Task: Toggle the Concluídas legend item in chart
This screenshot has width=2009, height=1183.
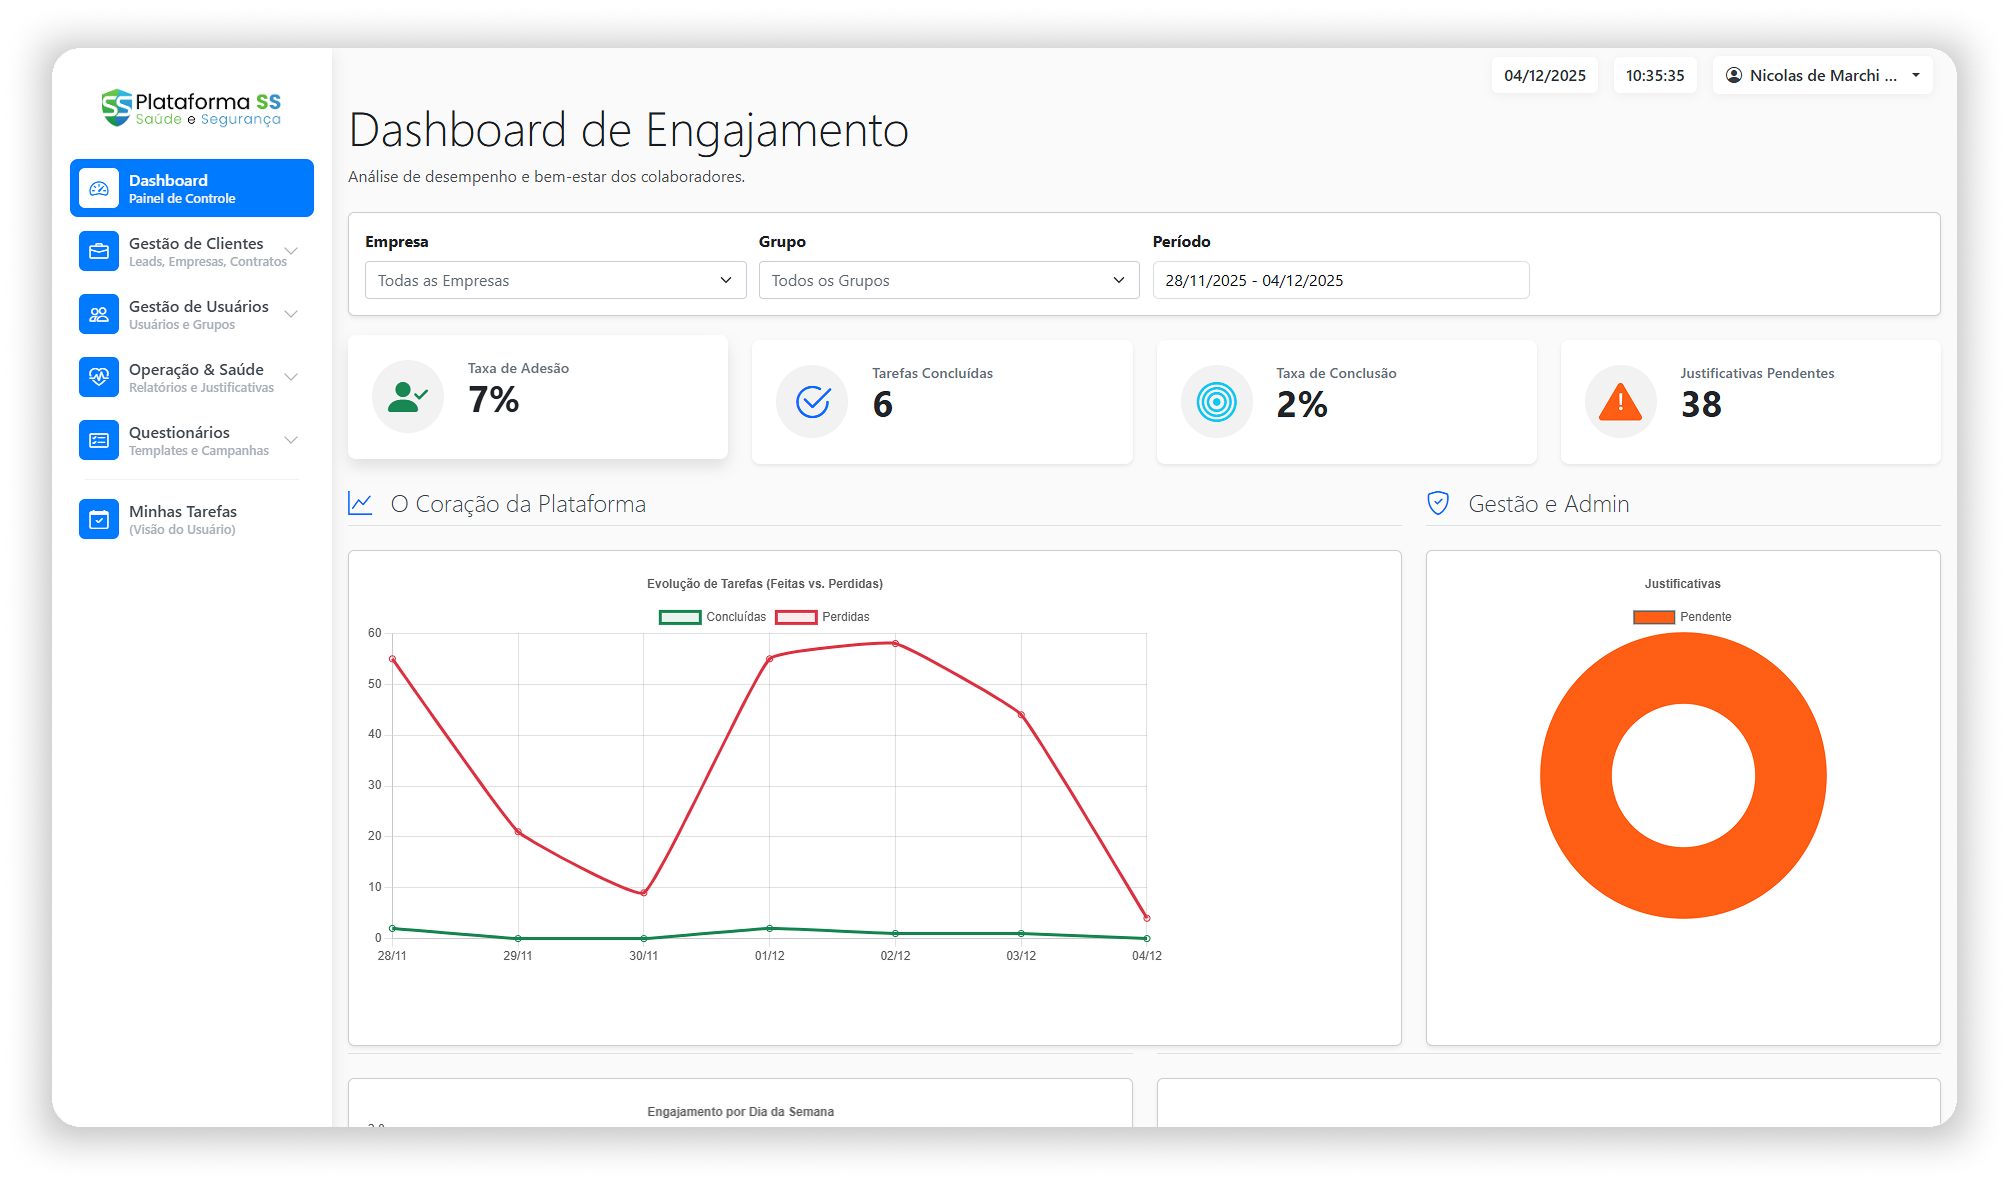Action: [712, 617]
